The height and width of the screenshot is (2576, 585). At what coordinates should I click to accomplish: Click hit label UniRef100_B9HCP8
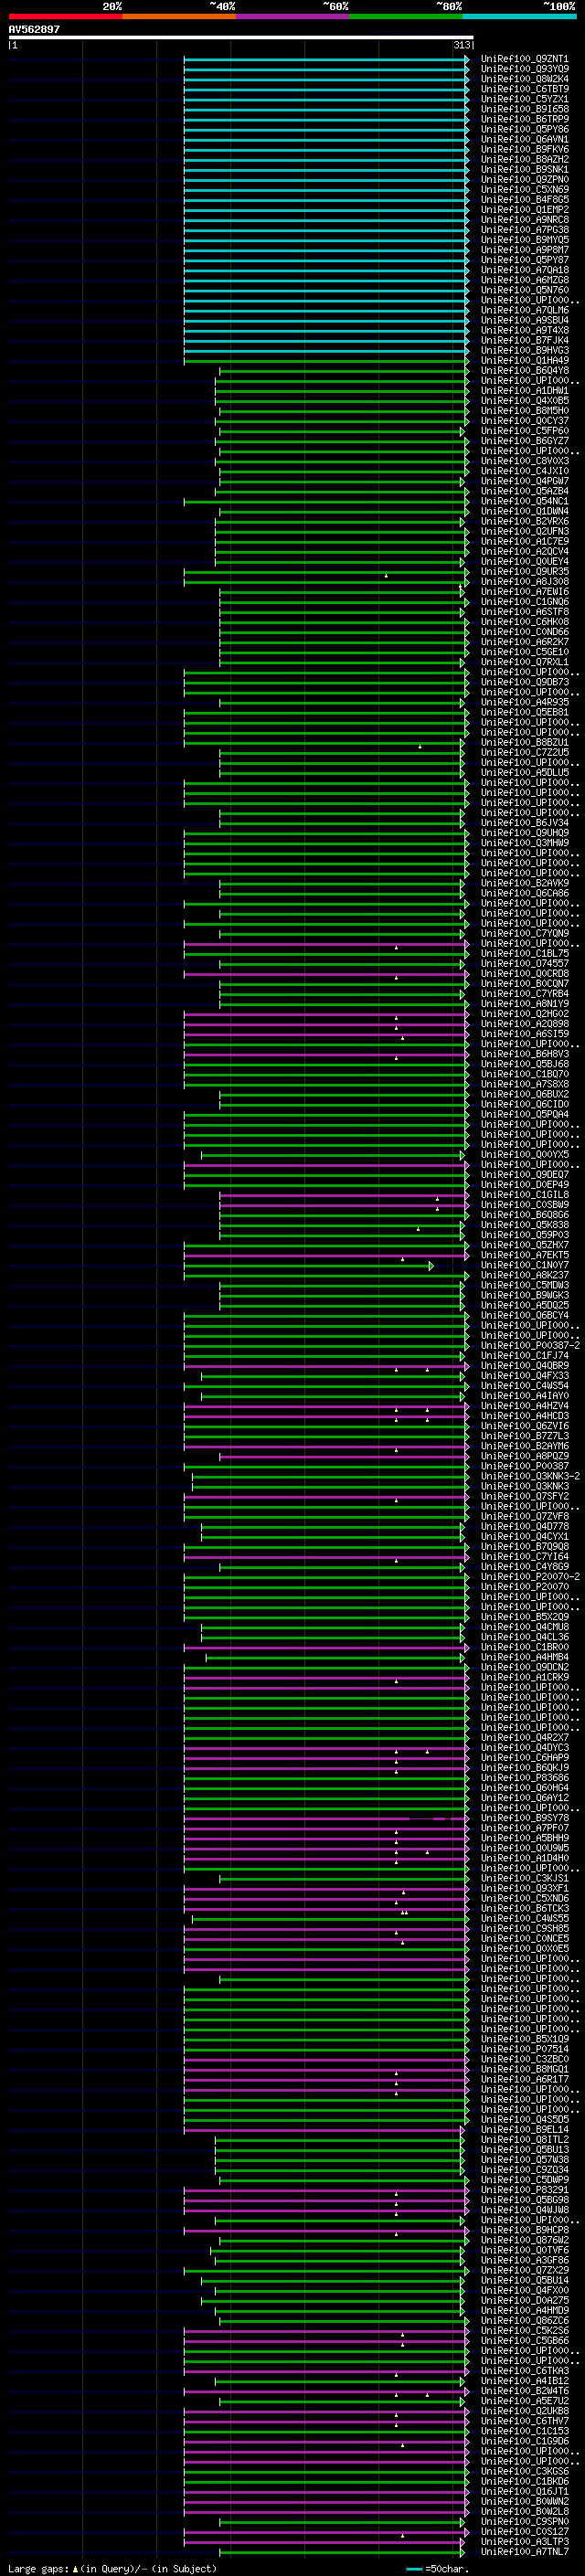tap(524, 2230)
